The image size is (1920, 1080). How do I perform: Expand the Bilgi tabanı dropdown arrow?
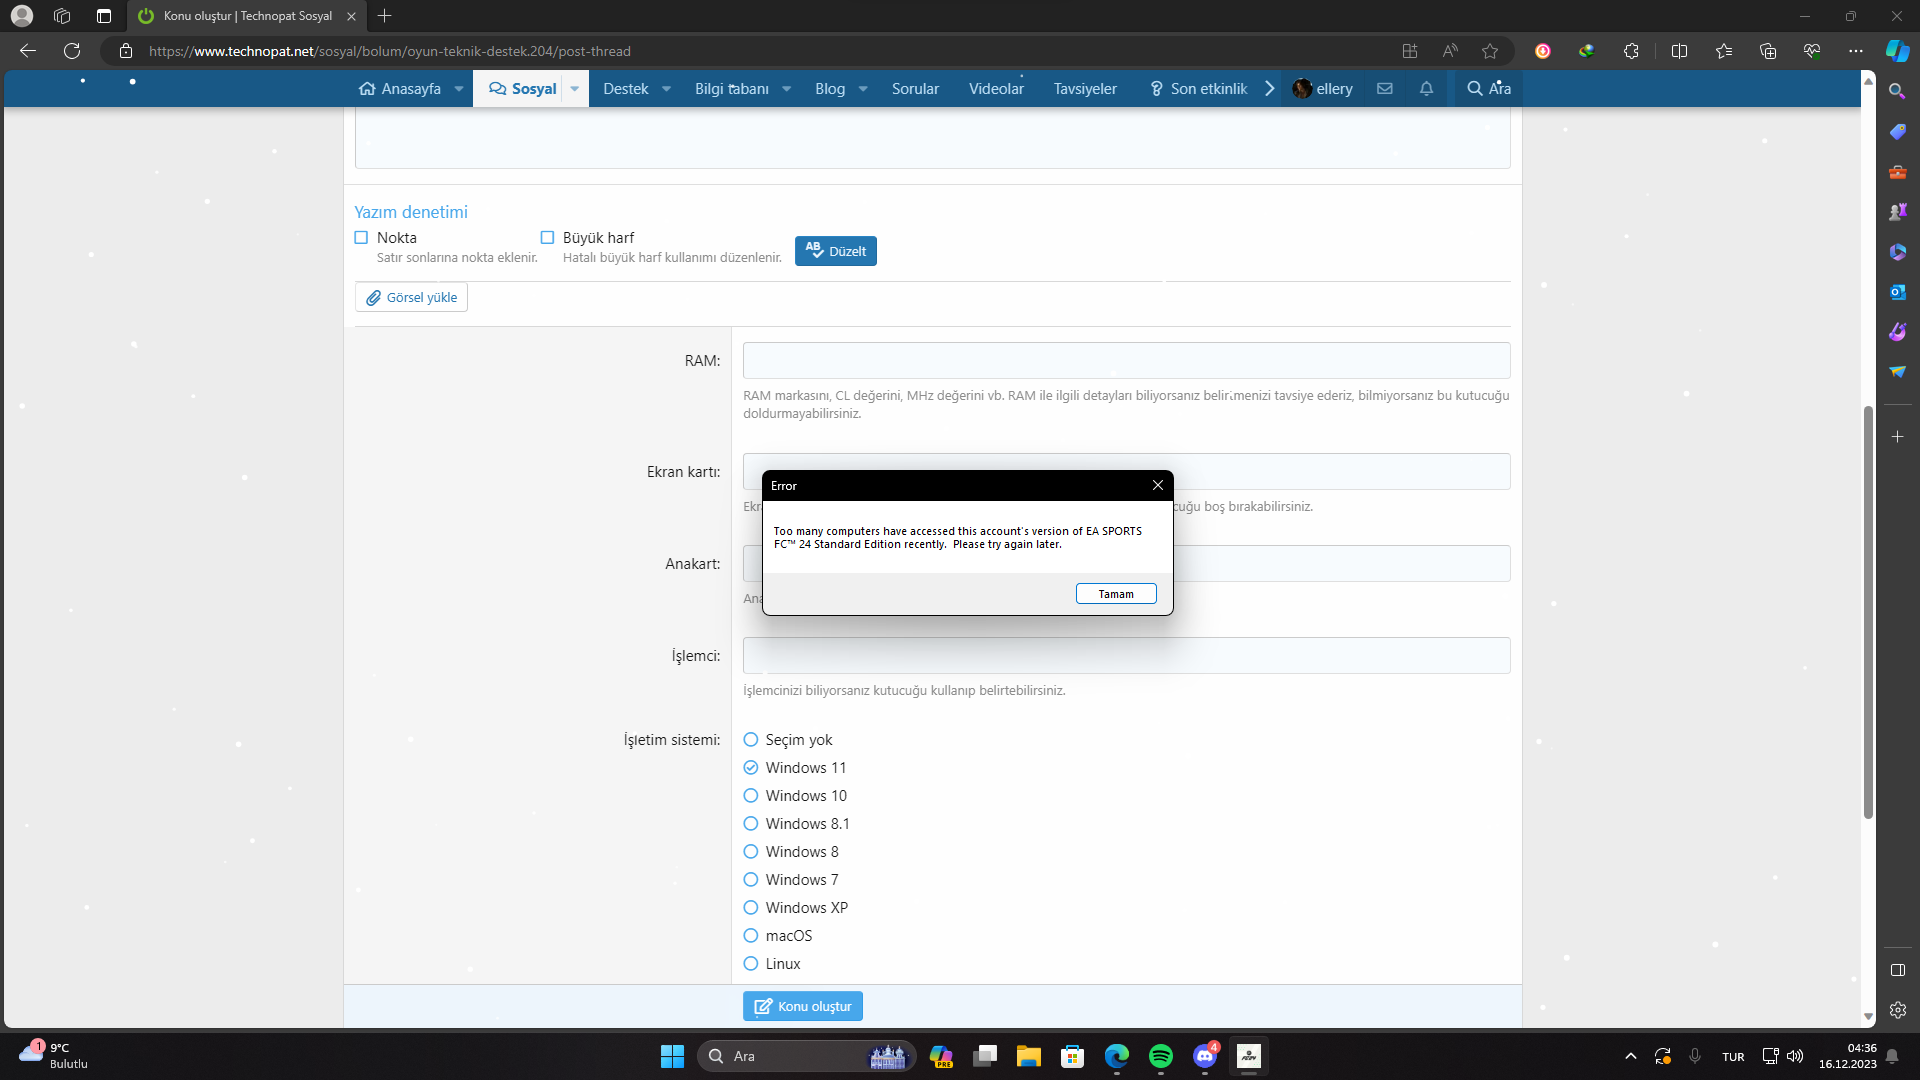pyautogui.click(x=787, y=89)
